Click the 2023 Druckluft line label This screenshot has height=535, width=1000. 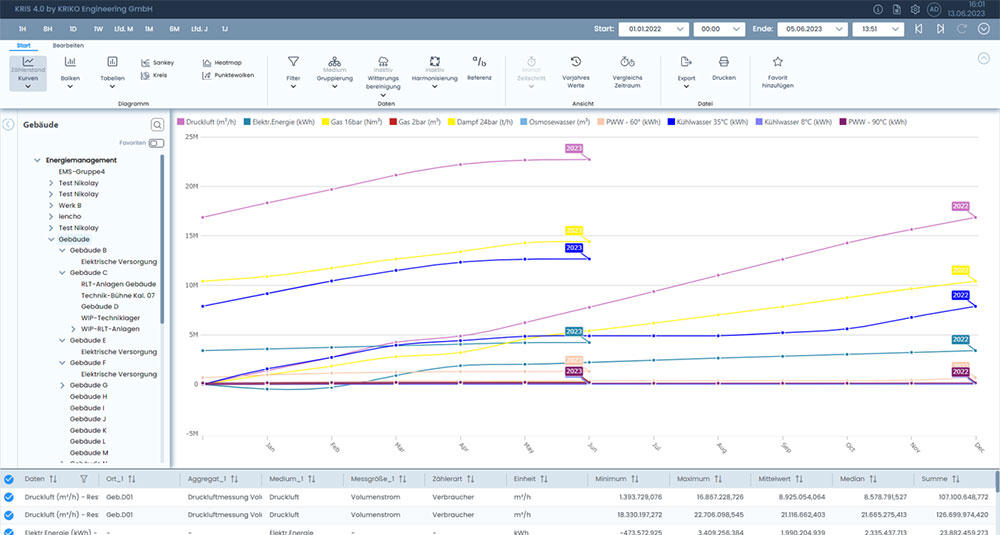click(574, 148)
